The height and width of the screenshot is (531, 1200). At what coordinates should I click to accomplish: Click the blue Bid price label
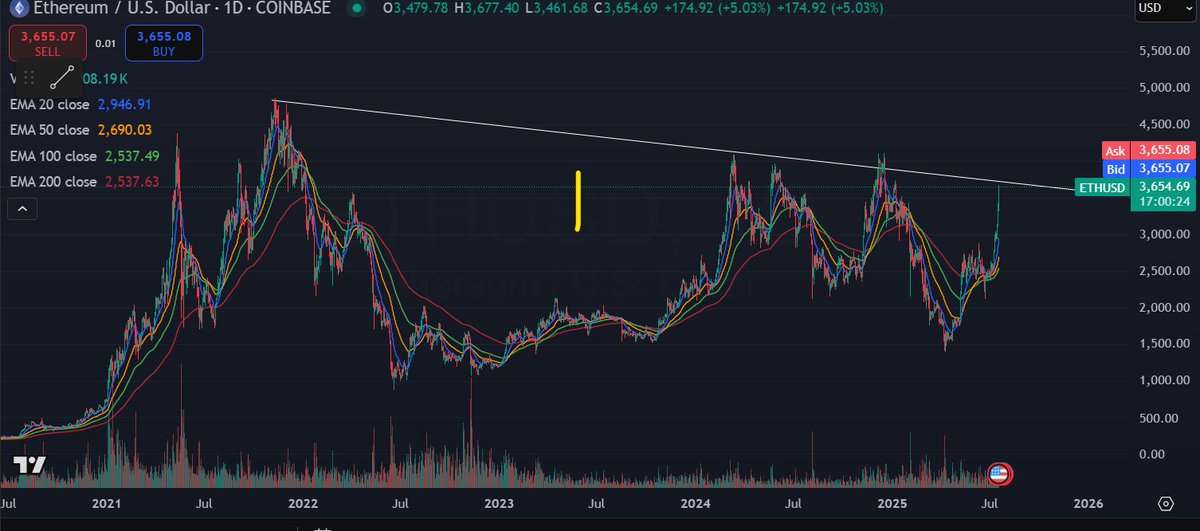(1115, 169)
